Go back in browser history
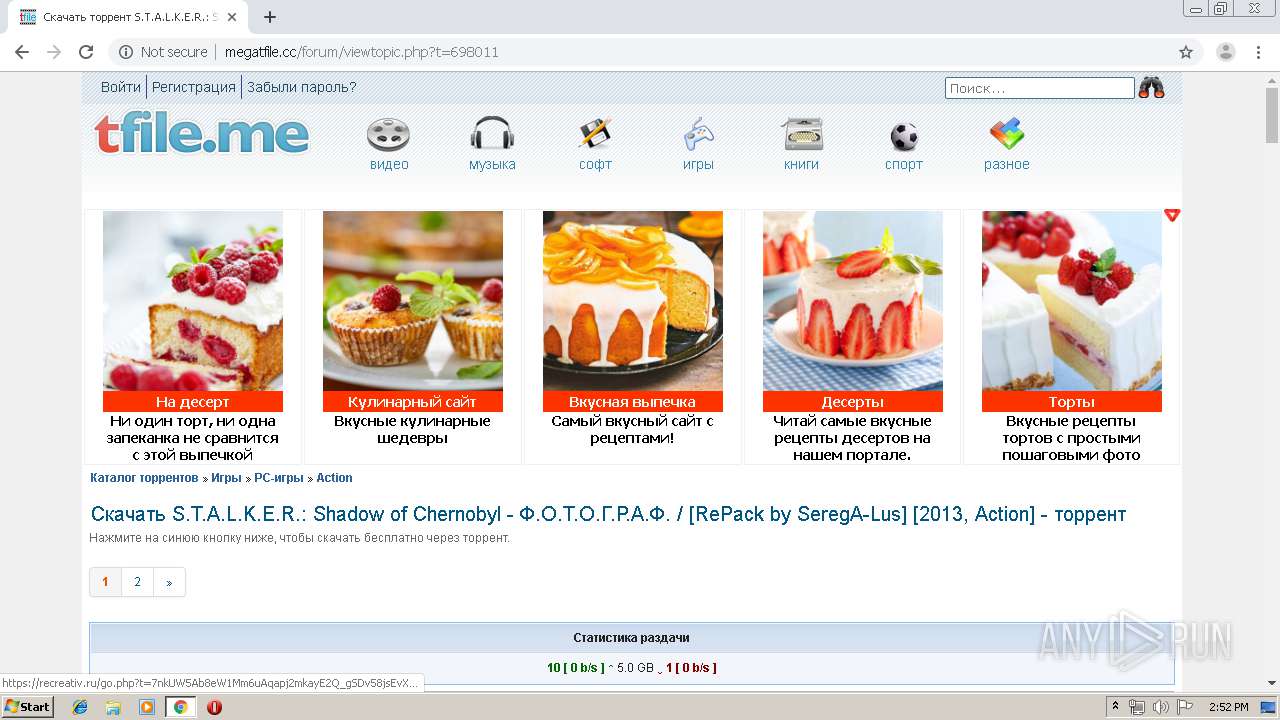1280x720 pixels. (x=22, y=52)
